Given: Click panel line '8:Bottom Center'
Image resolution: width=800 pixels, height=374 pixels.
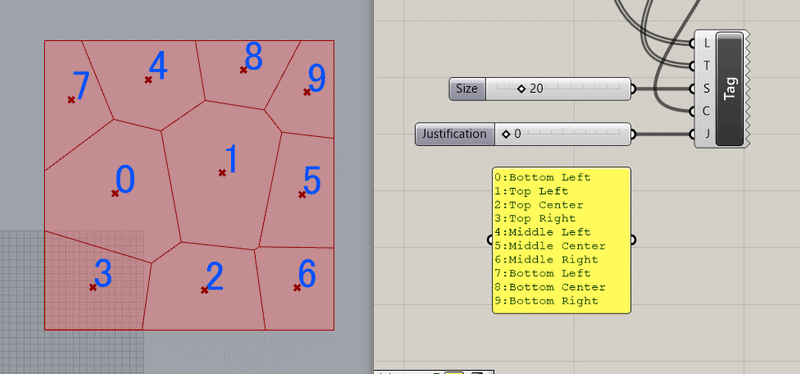Looking at the screenshot, I should click(x=550, y=287).
